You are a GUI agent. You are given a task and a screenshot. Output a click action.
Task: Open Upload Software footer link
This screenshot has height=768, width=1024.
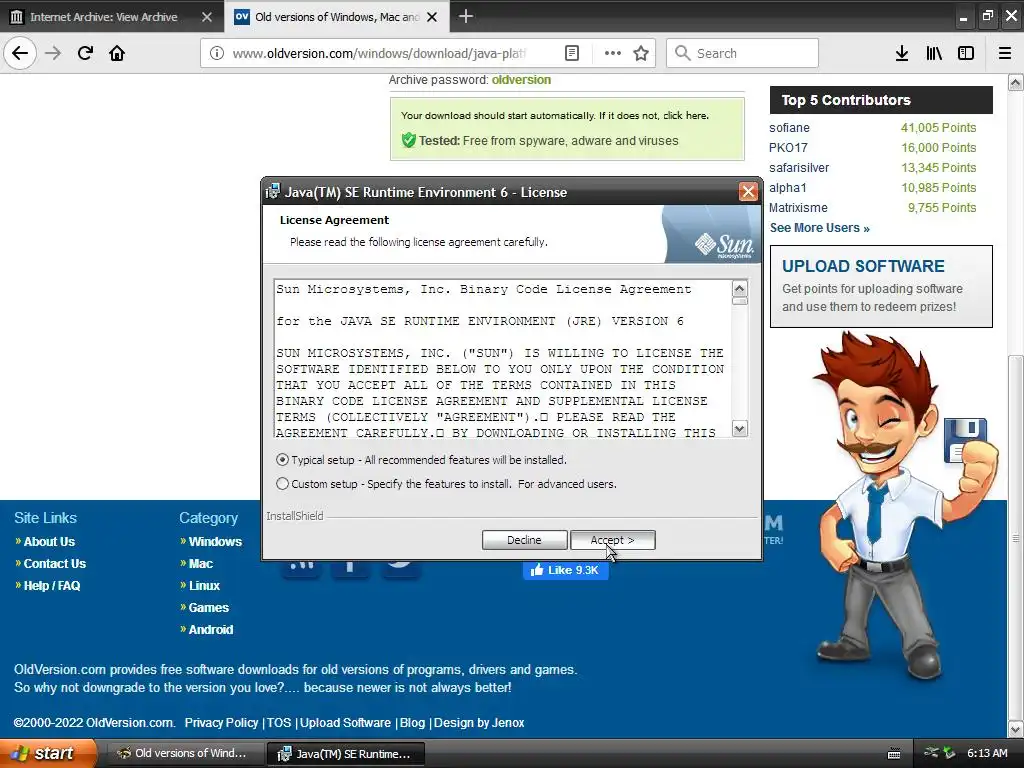pos(345,723)
